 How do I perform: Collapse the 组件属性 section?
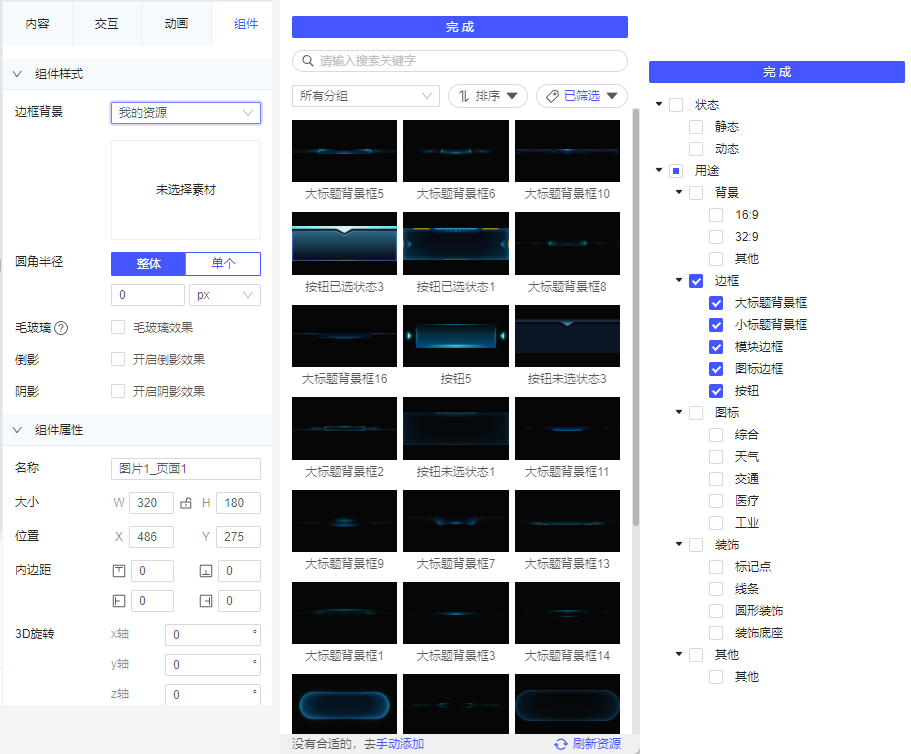17,430
